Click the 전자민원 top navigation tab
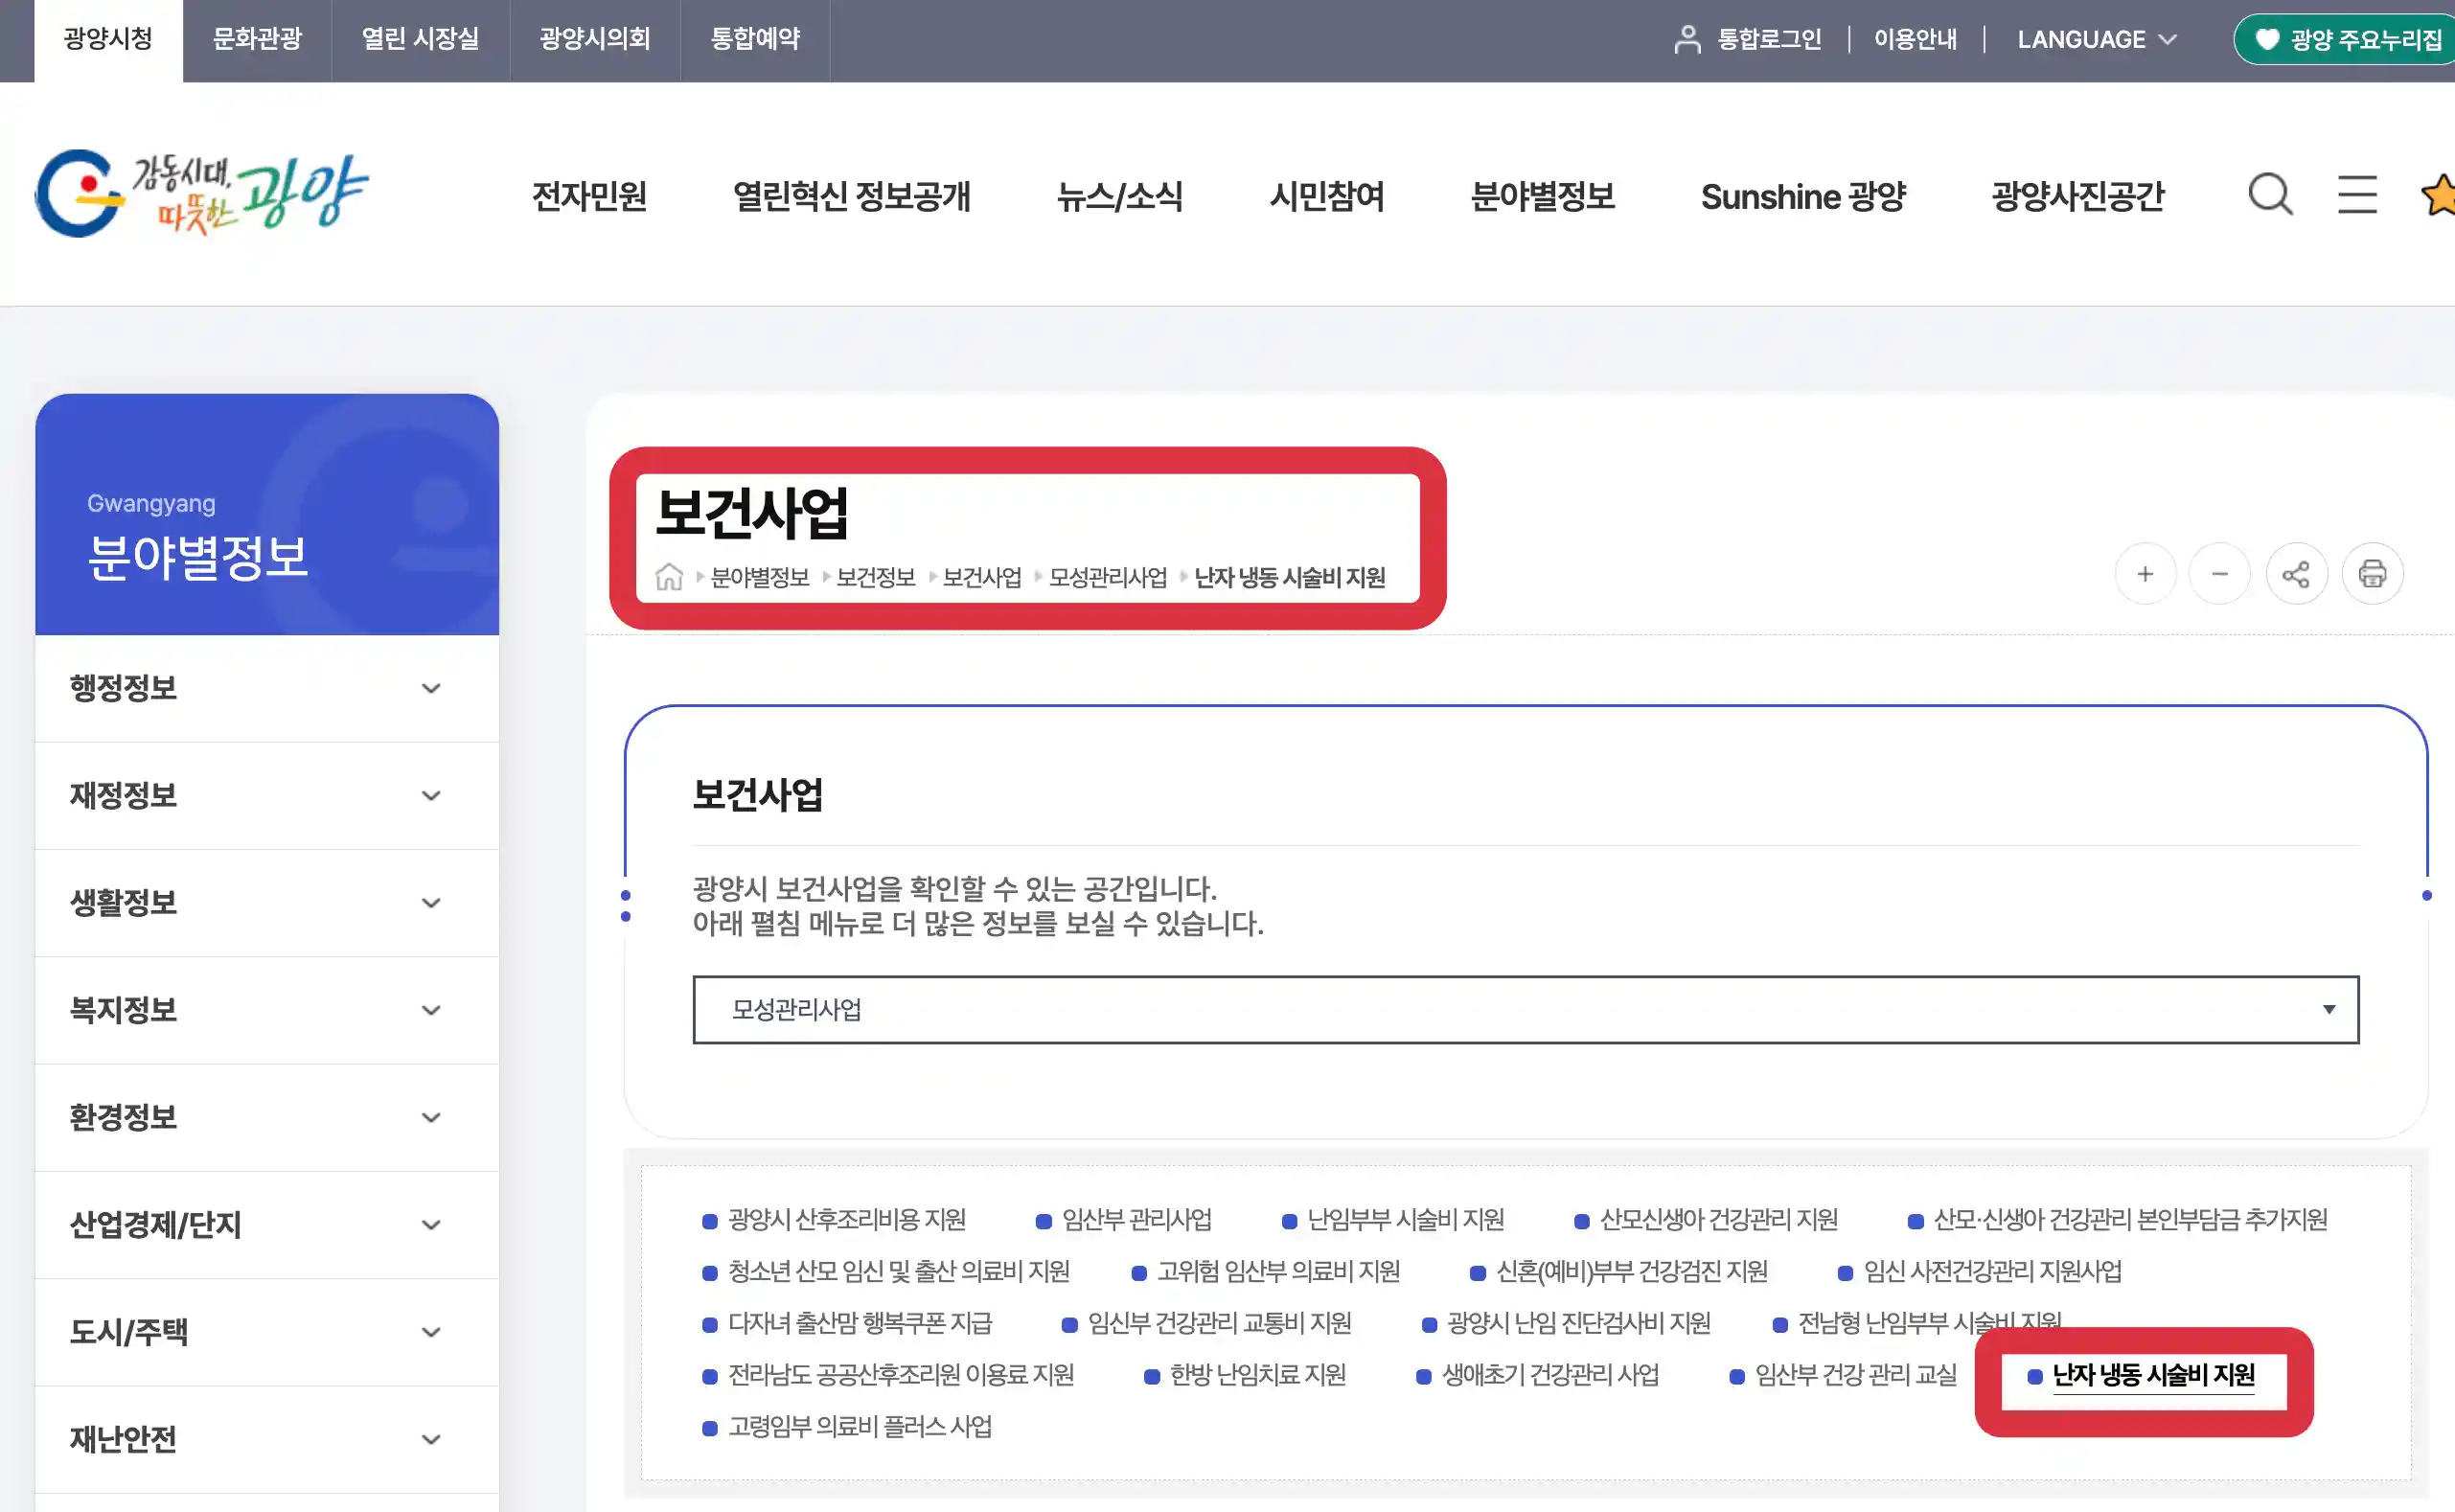 click(591, 195)
